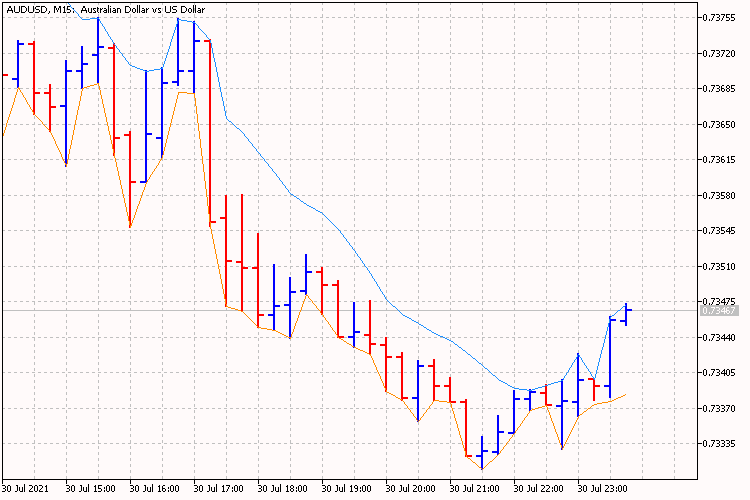Click time axis label '30 Jul 19:00'

click(346, 489)
